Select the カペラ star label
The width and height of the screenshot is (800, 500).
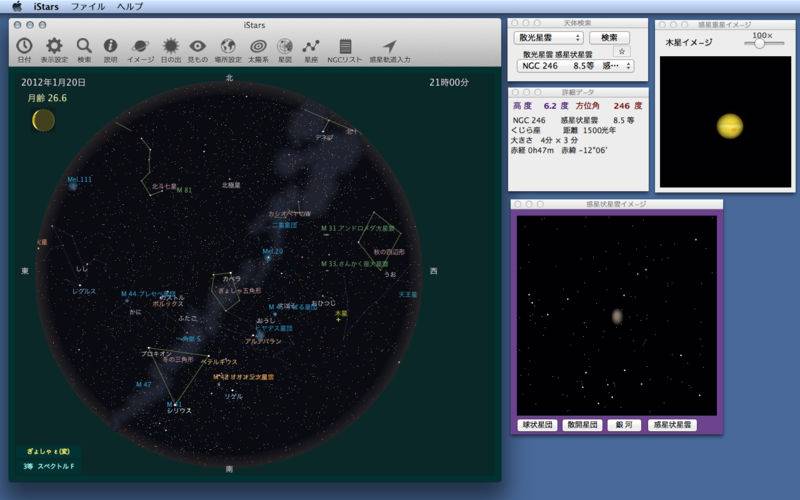pyautogui.click(x=232, y=279)
